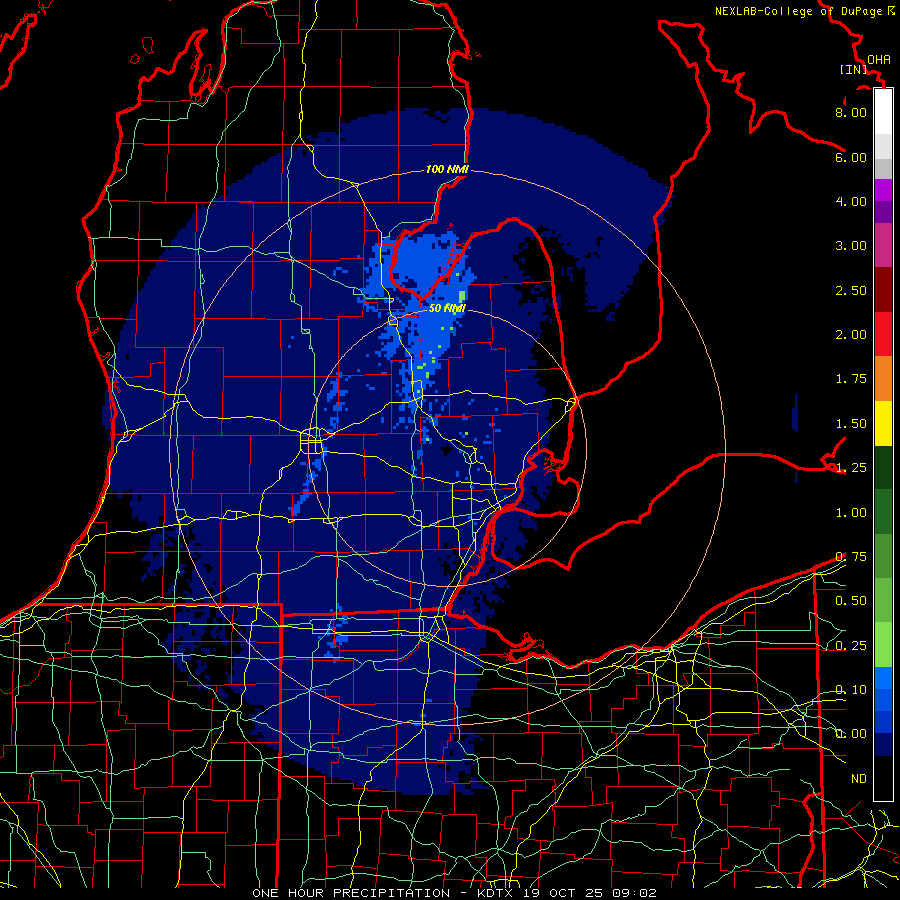The width and height of the screenshot is (900, 900).
Task: Click the 0.25 scale value
Action: [851, 646]
